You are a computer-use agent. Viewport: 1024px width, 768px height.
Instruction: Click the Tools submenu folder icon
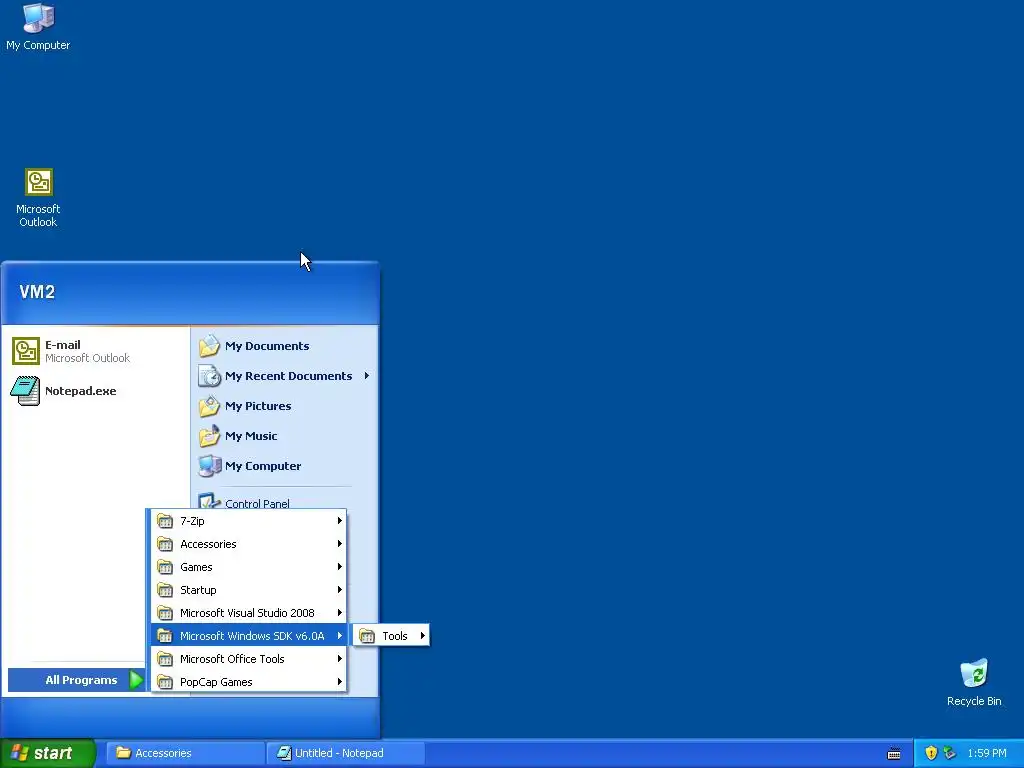[x=368, y=635]
